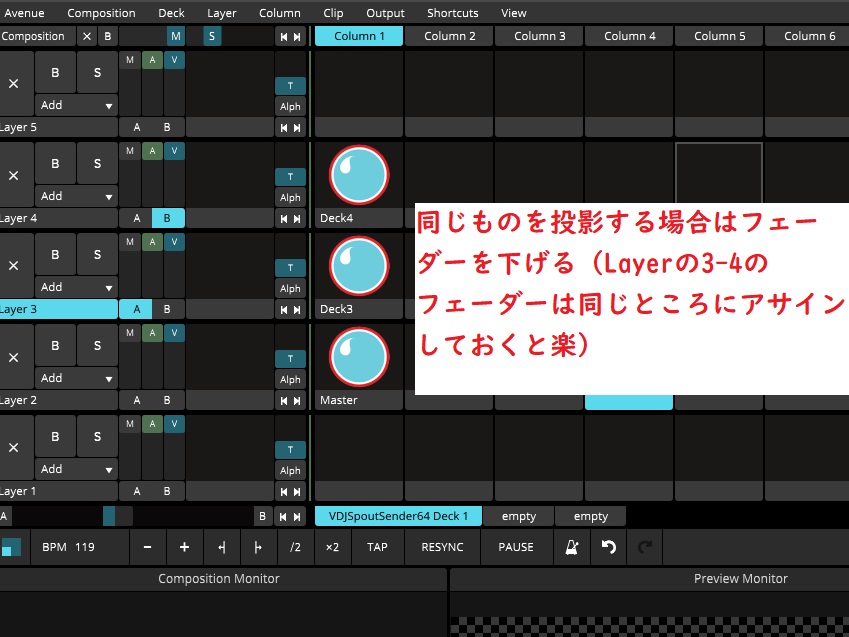The height and width of the screenshot is (637, 849).
Task: Click the Undo arrow icon
Action: pyautogui.click(x=608, y=547)
